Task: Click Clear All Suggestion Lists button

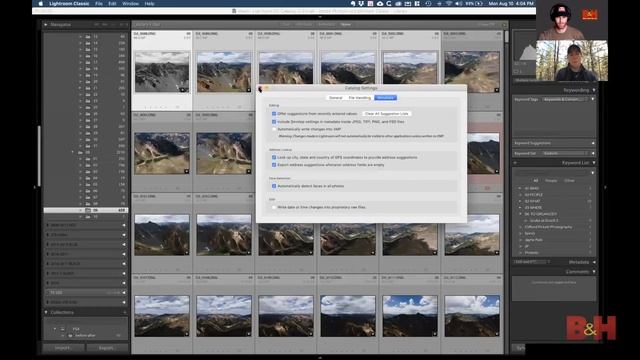Action: (x=386, y=114)
